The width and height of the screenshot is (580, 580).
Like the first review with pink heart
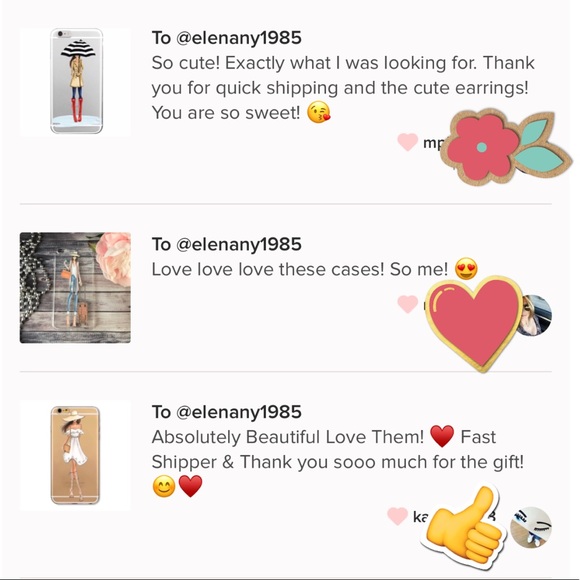pyautogui.click(x=408, y=142)
